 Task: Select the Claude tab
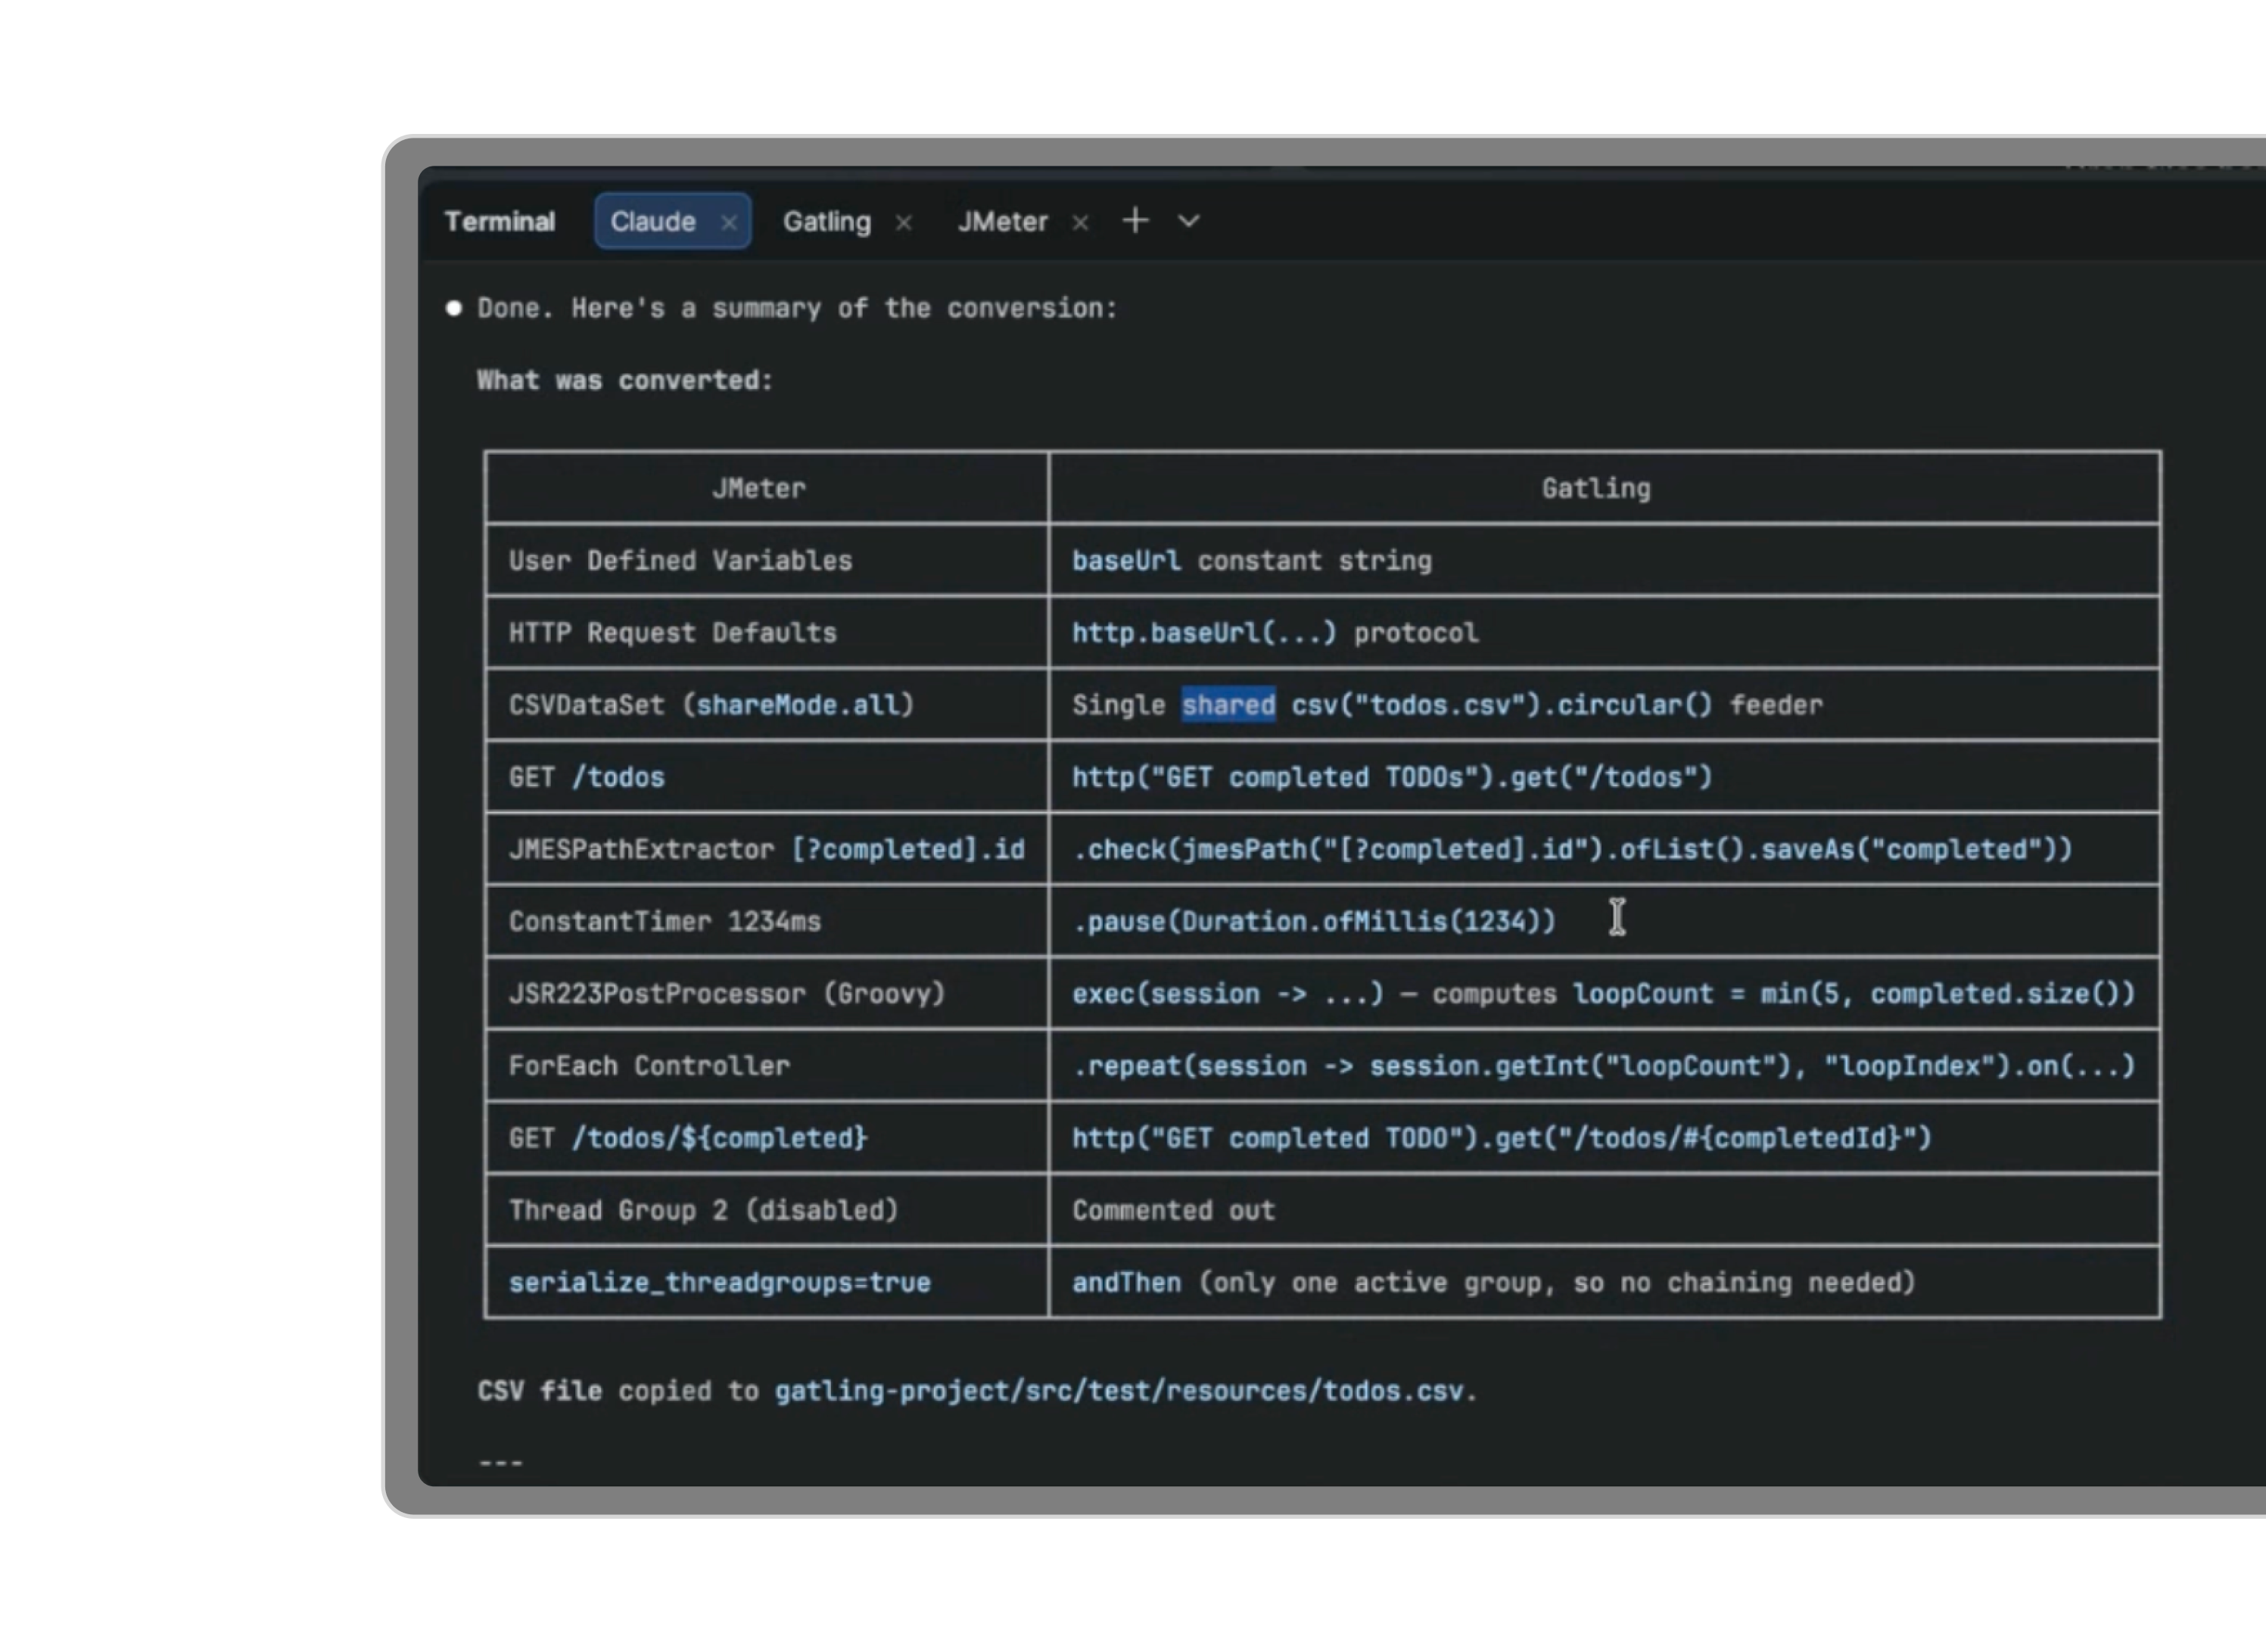[x=653, y=222]
